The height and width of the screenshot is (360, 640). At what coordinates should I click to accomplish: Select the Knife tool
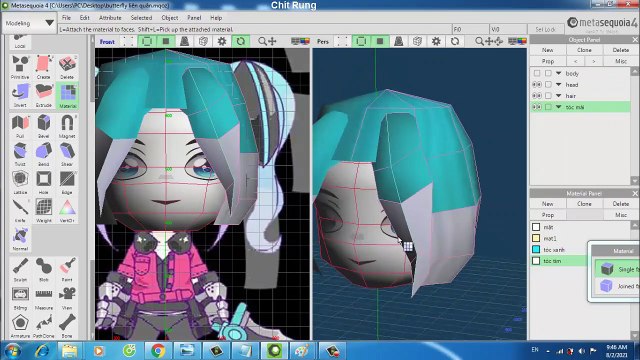coord(20,210)
